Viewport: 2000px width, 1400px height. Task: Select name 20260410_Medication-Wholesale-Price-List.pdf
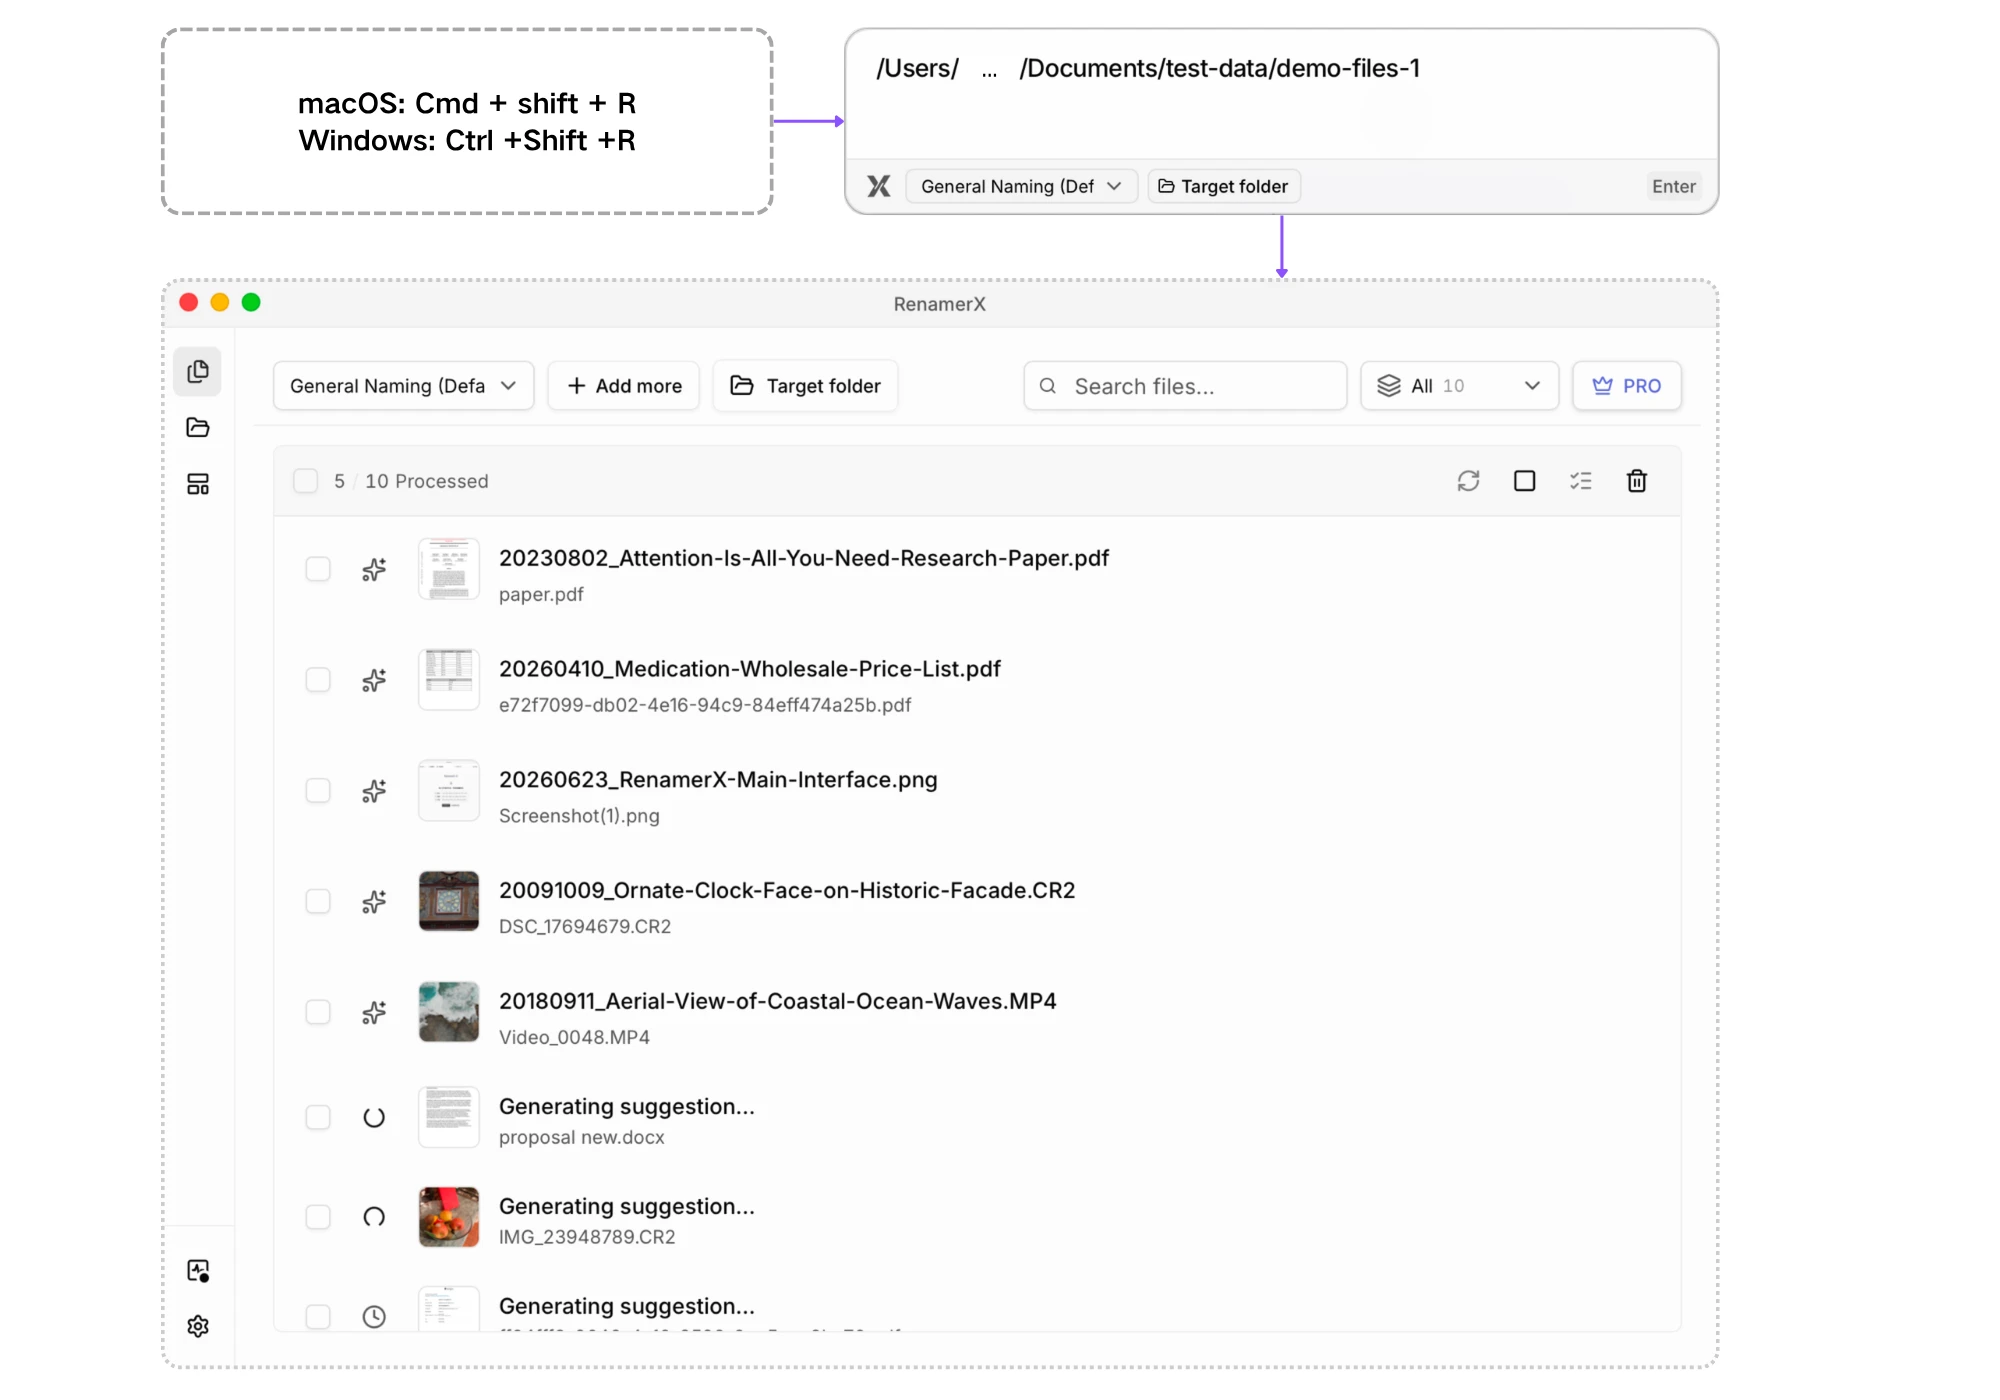pos(750,669)
